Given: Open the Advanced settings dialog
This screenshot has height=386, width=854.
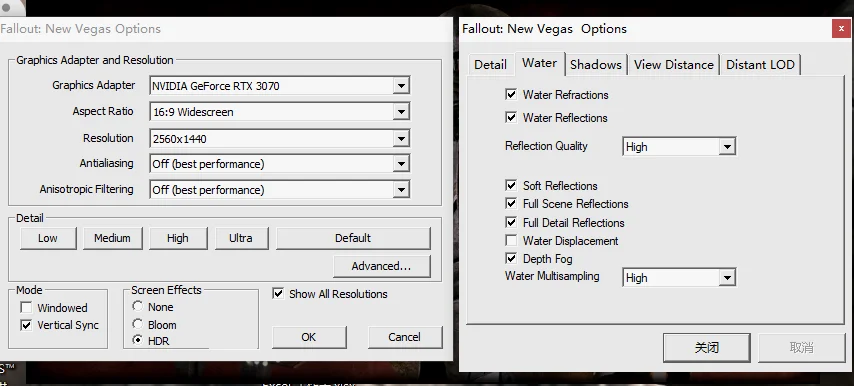Looking at the screenshot, I should pyautogui.click(x=381, y=266).
